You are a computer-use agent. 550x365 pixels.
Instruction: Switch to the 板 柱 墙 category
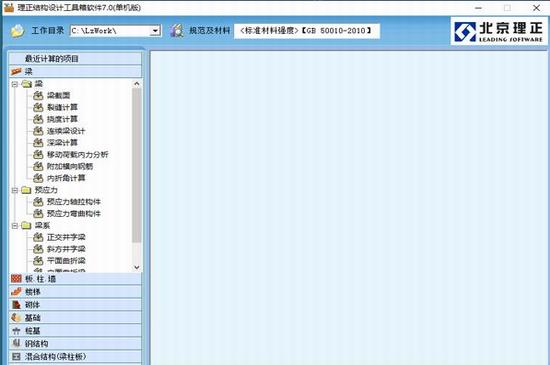(x=75, y=279)
